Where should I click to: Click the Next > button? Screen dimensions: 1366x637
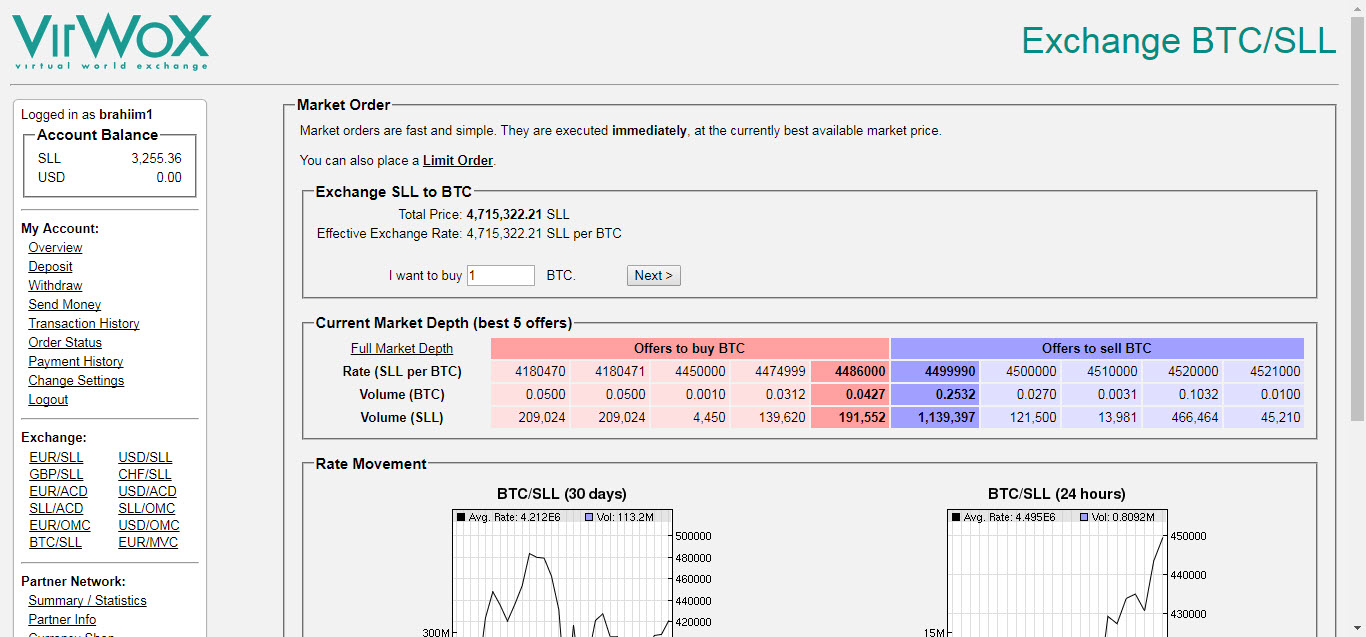(654, 275)
